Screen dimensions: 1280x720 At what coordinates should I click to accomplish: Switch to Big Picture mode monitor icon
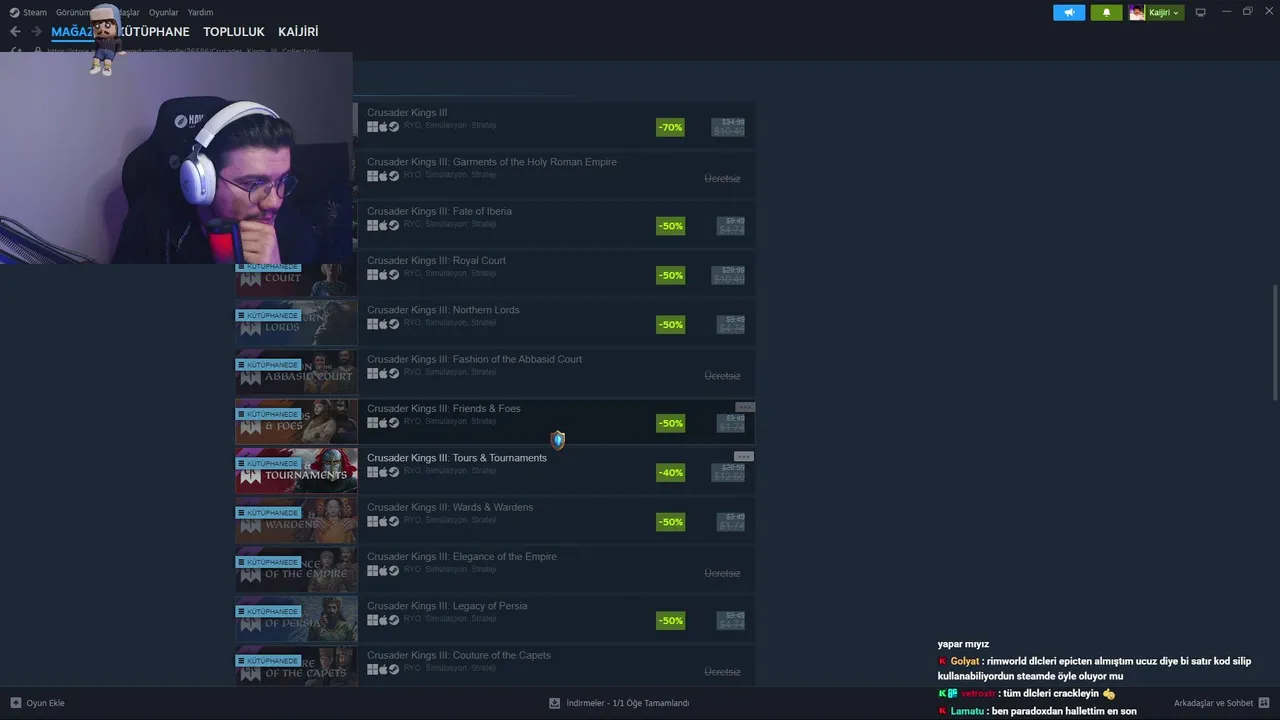tap(1200, 12)
